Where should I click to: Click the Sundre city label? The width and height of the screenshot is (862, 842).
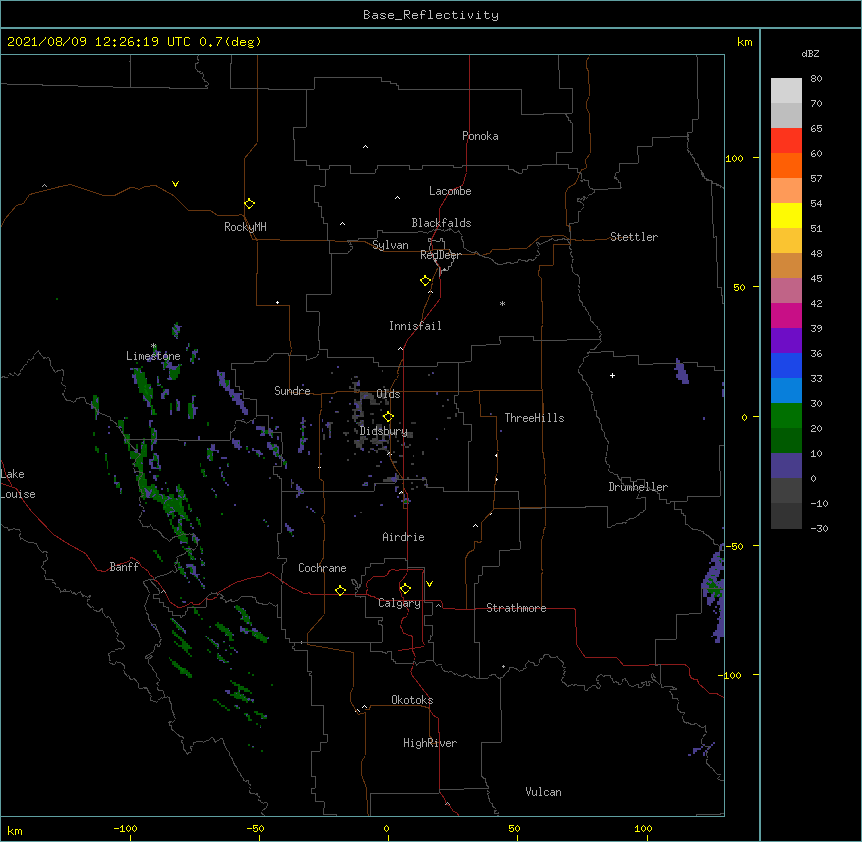click(292, 391)
